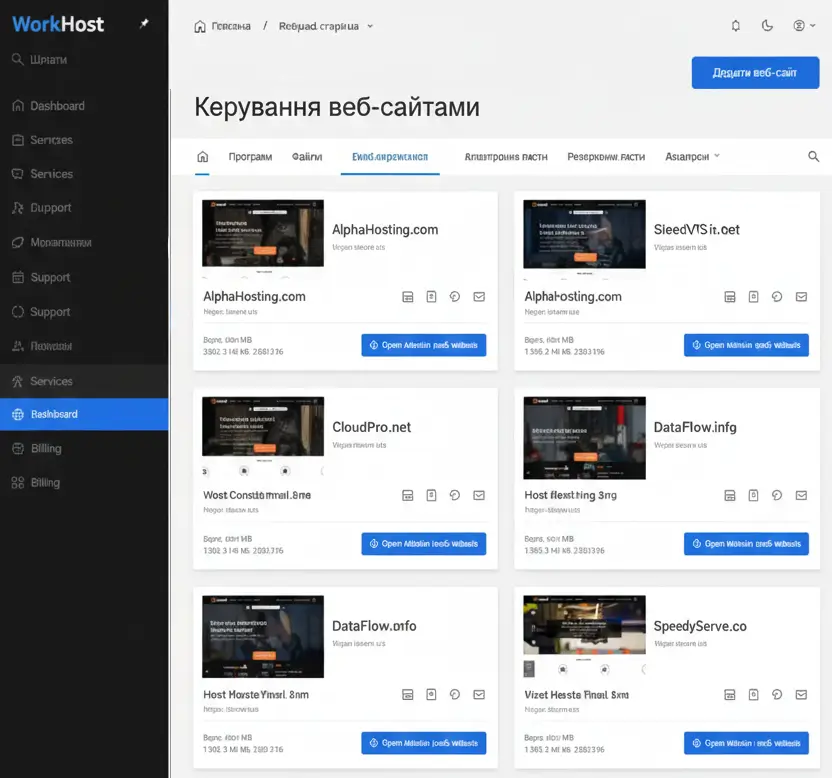Viewport: 832px width, 778px height.
Task: Click the blue add website button top right
Action: (755, 72)
